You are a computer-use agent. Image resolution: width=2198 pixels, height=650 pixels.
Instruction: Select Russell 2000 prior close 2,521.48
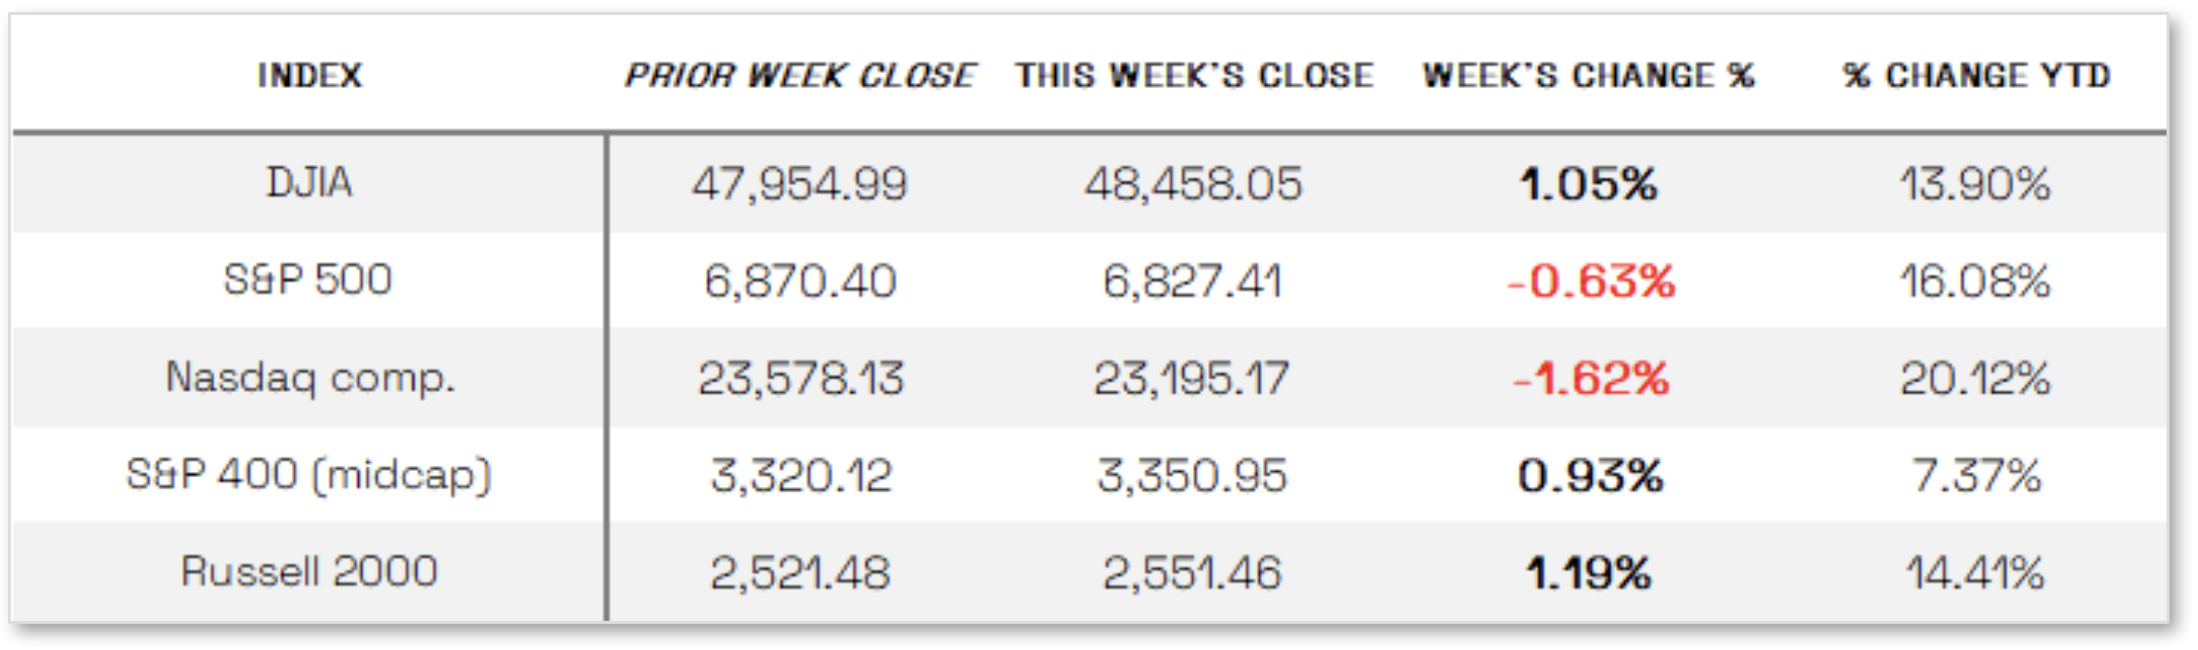point(799,573)
